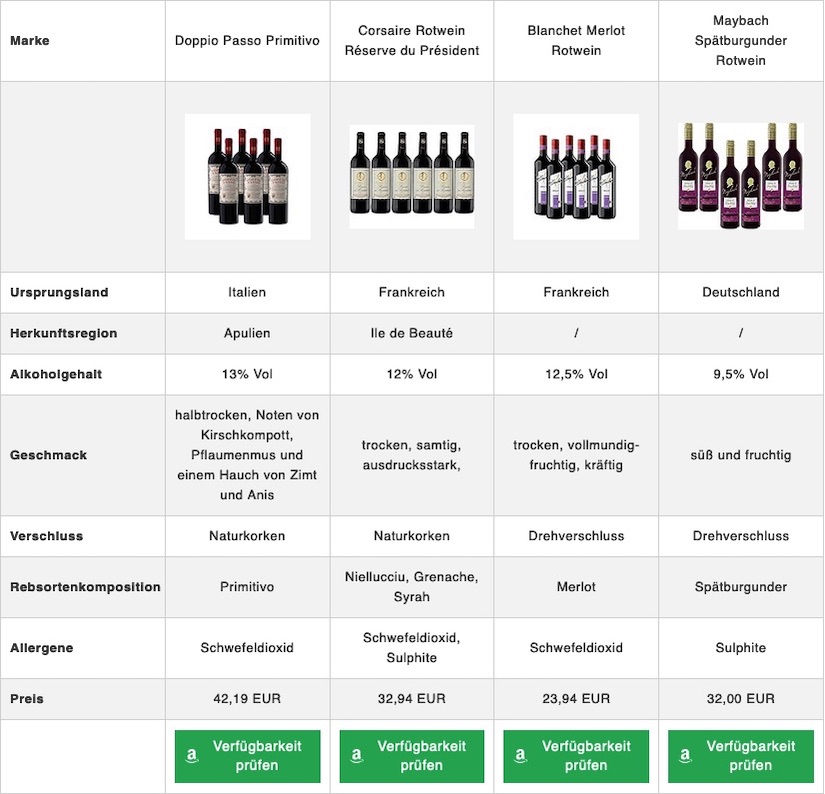Open the Corsaire Rotwein bottles image

(x=412, y=177)
